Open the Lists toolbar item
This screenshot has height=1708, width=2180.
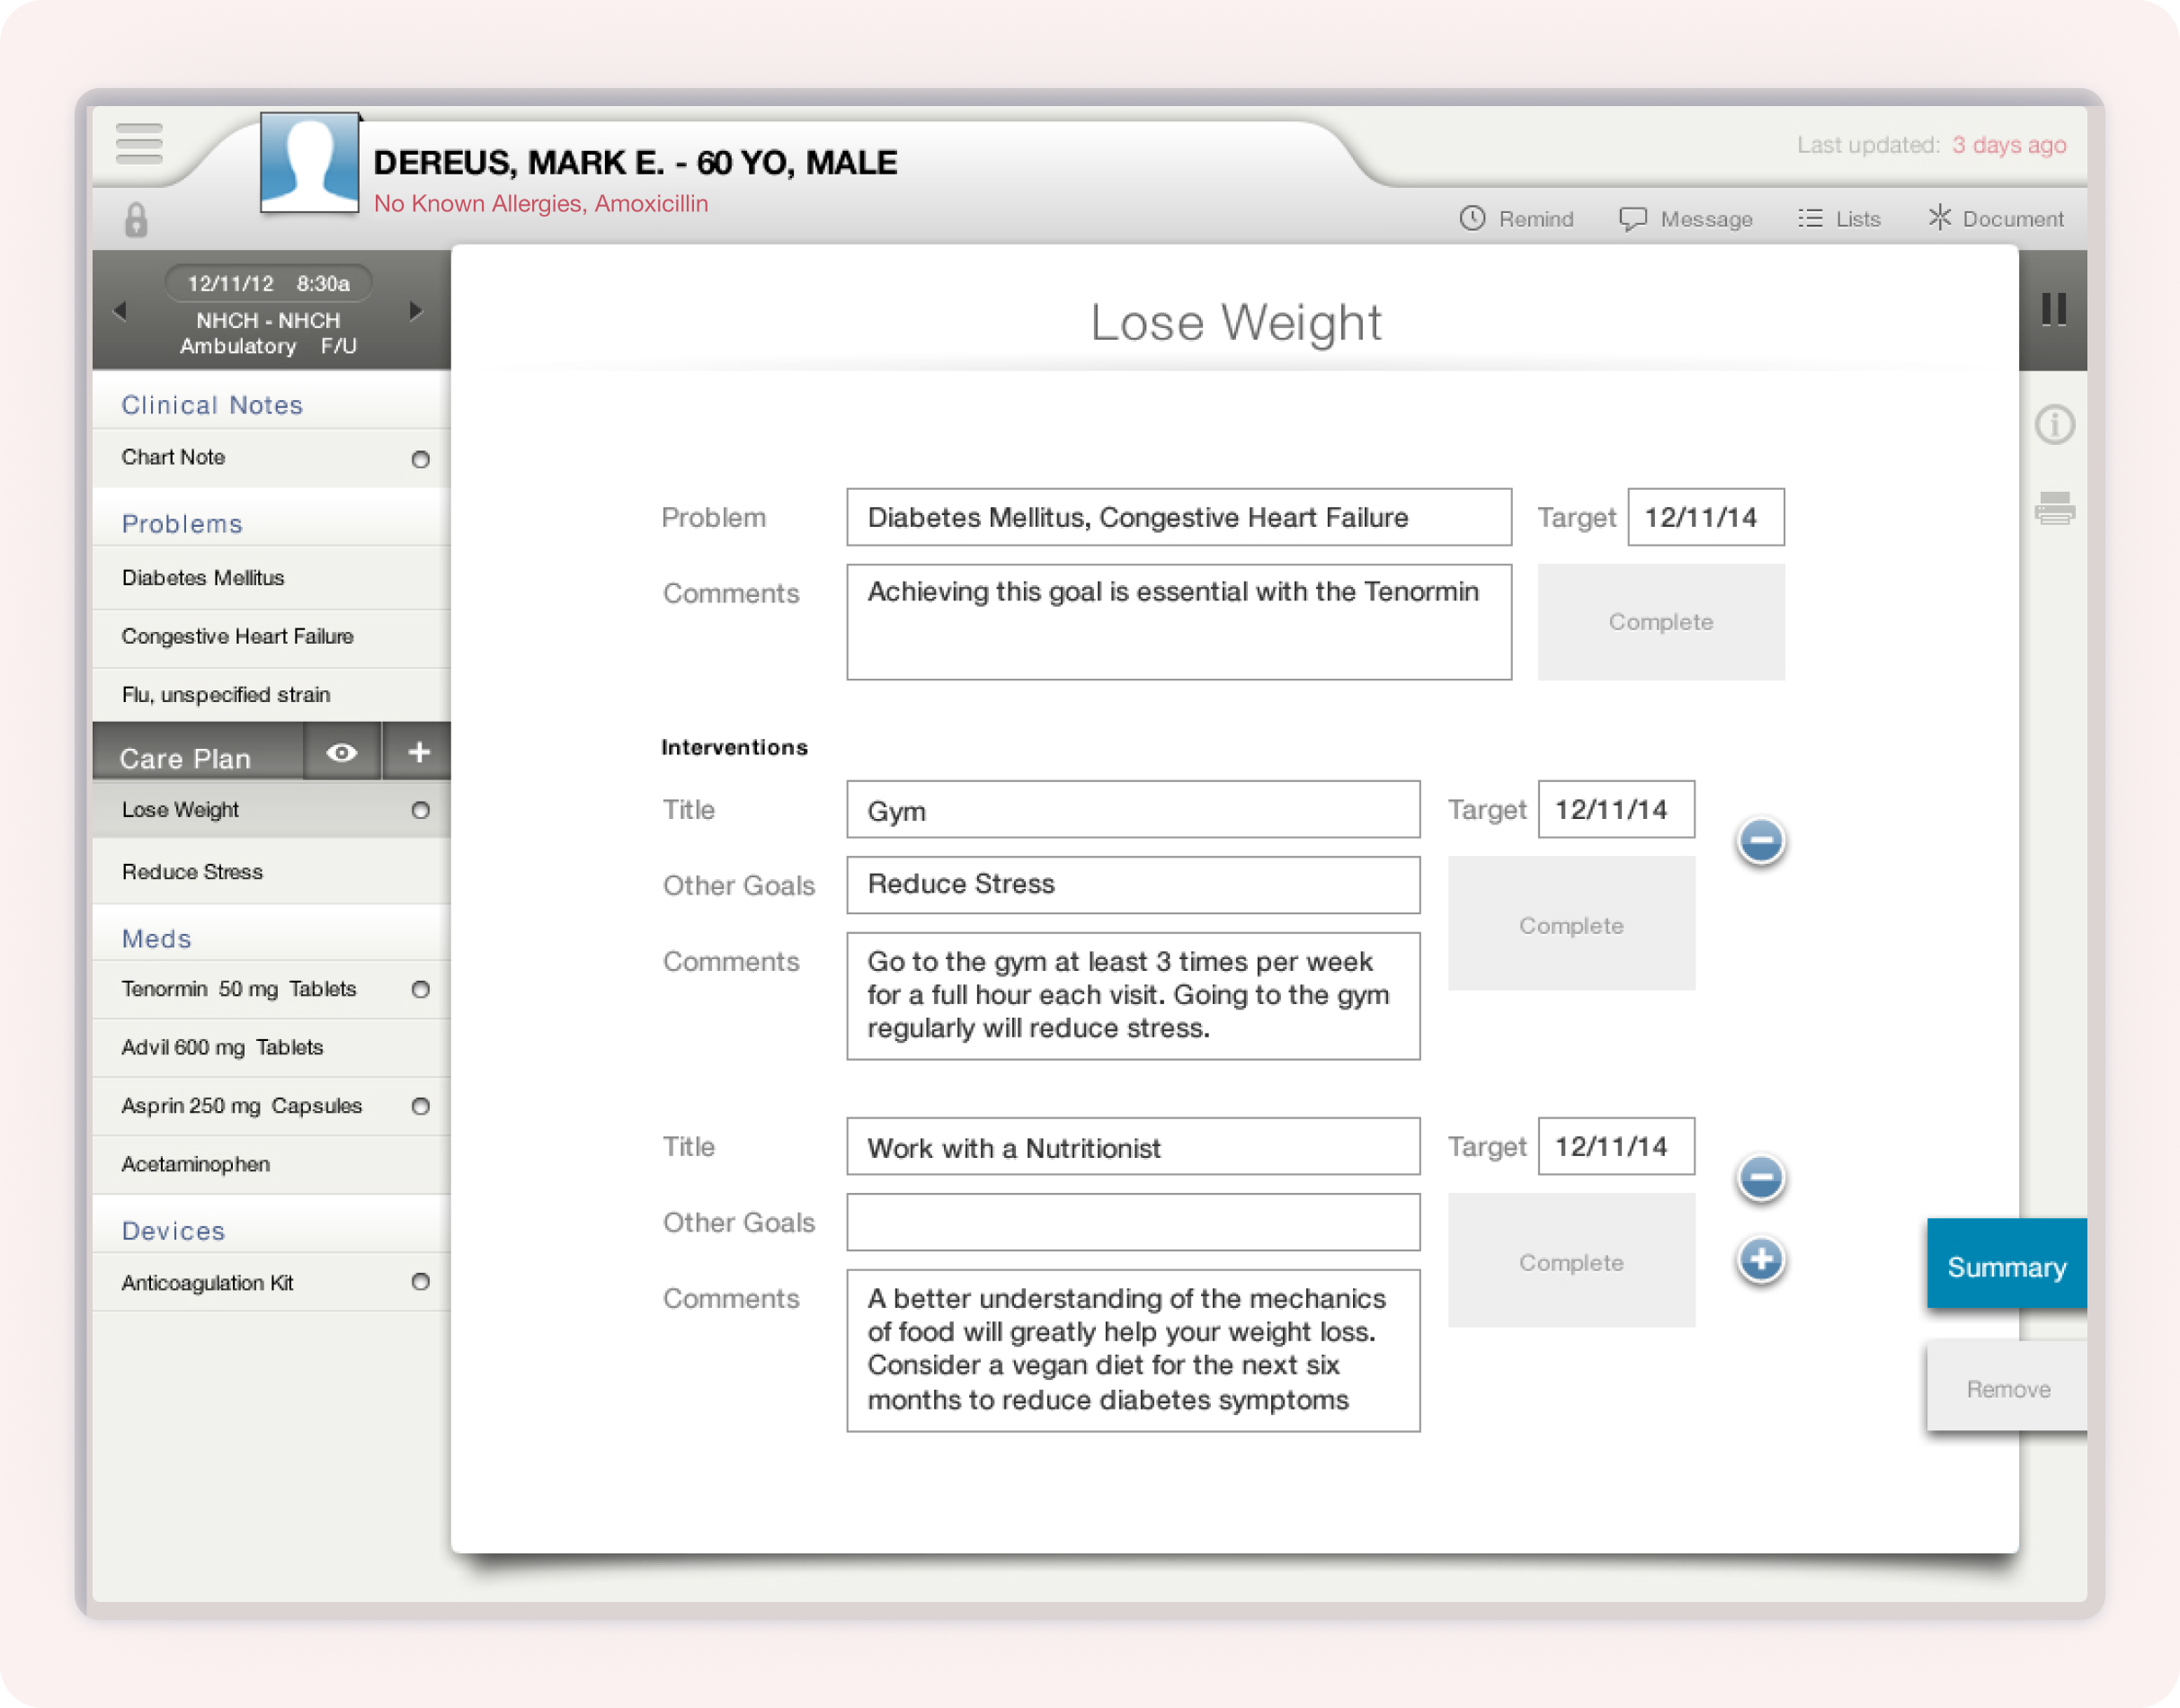click(x=1839, y=218)
